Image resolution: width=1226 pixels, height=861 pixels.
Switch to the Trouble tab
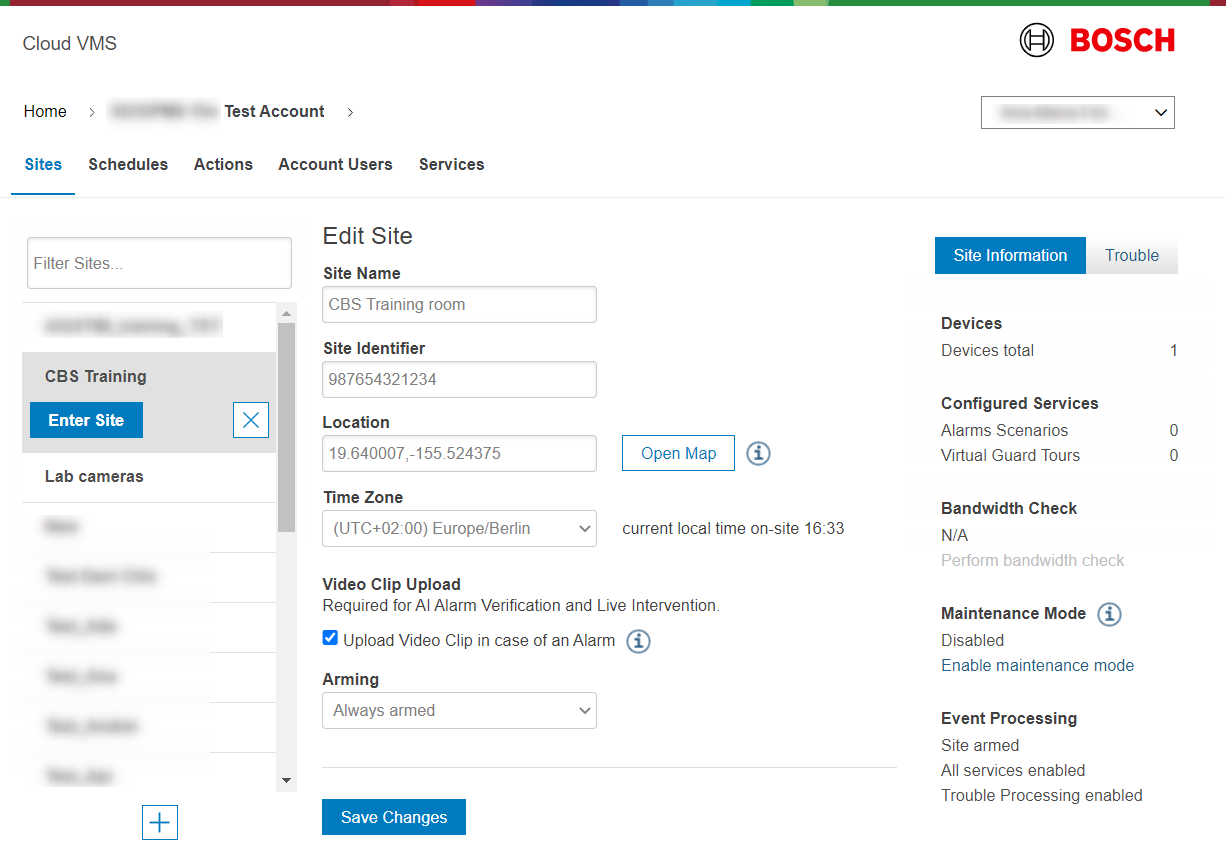(x=1131, y=256)
